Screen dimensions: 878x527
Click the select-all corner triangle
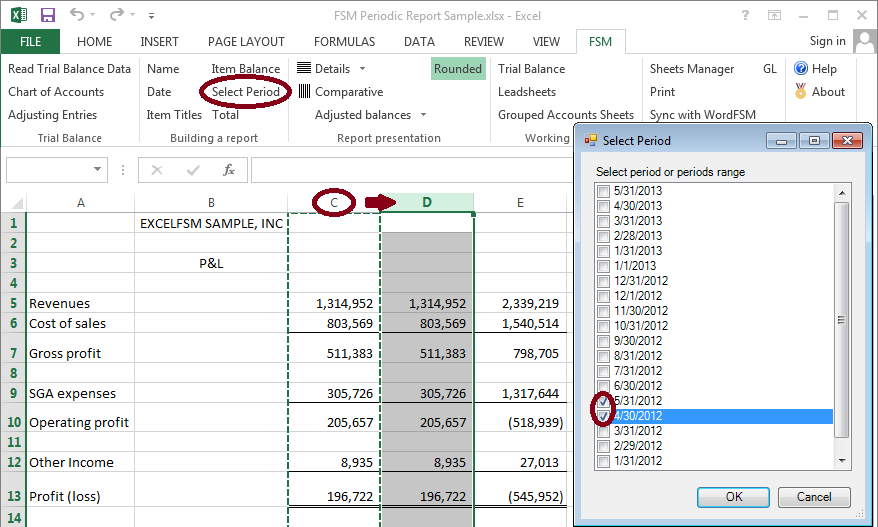click(17, 203)
